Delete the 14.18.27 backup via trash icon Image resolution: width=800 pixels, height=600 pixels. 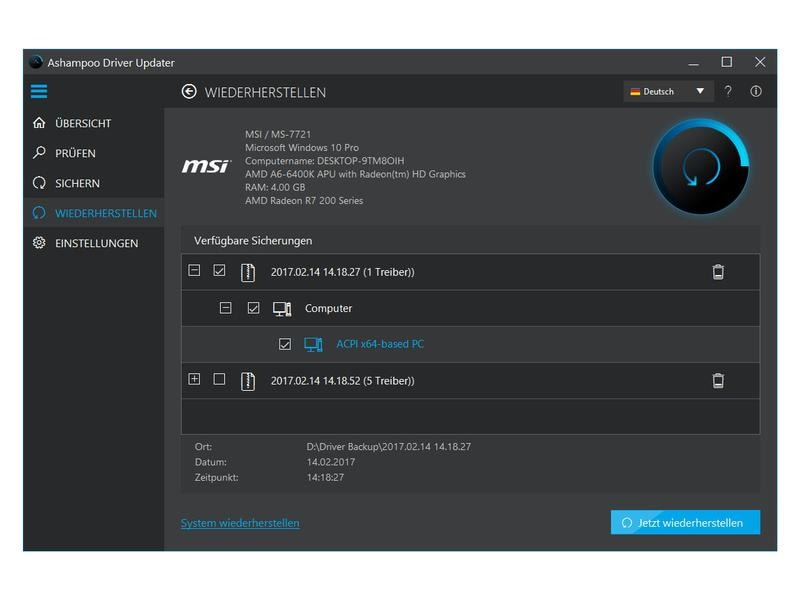(718, 272)
